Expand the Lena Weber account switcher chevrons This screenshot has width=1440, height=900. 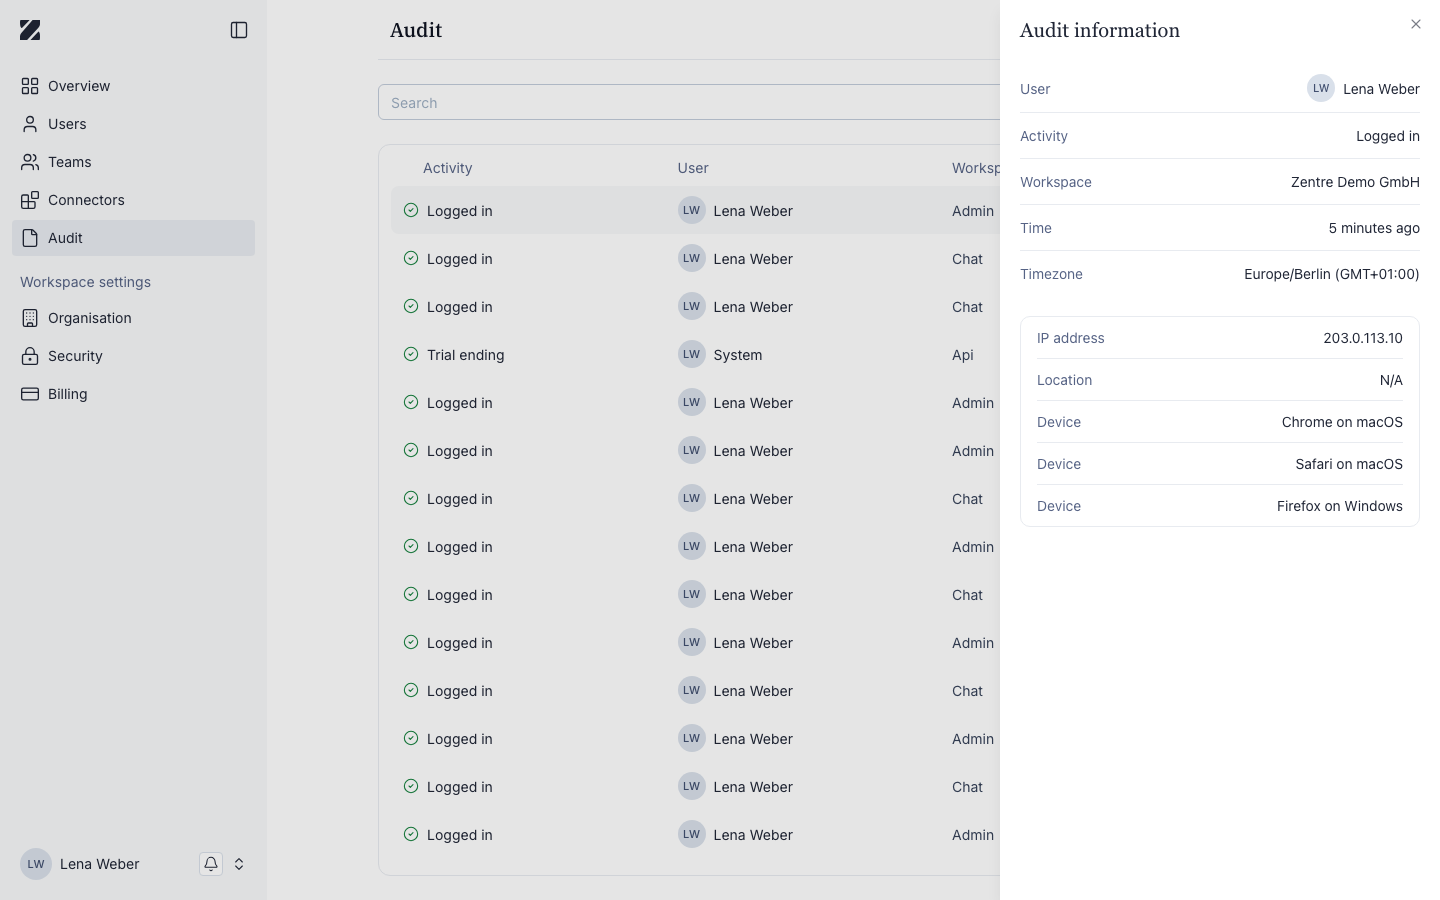[x=239, y=864]
